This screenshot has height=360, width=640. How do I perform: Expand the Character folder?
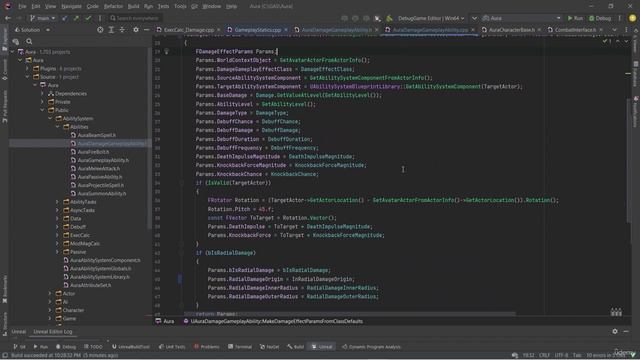pos(50,310)
